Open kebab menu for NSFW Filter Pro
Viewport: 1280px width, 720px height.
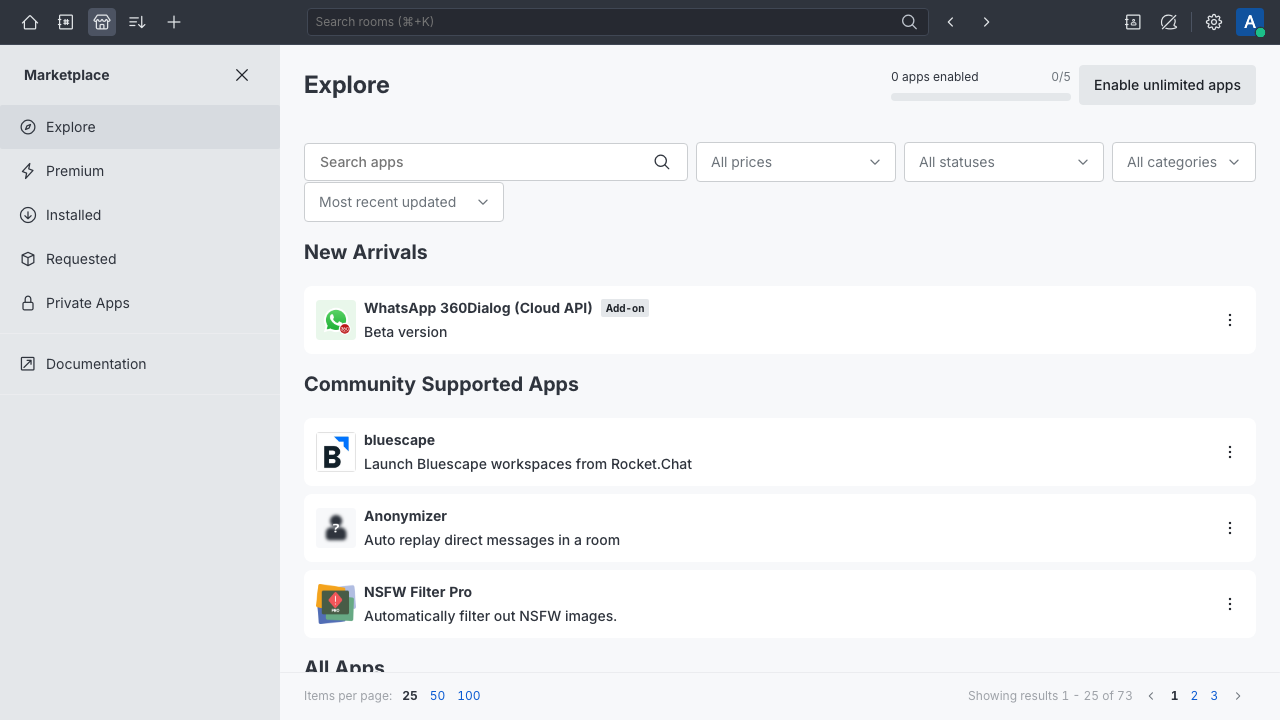[x=1230, y=604]
